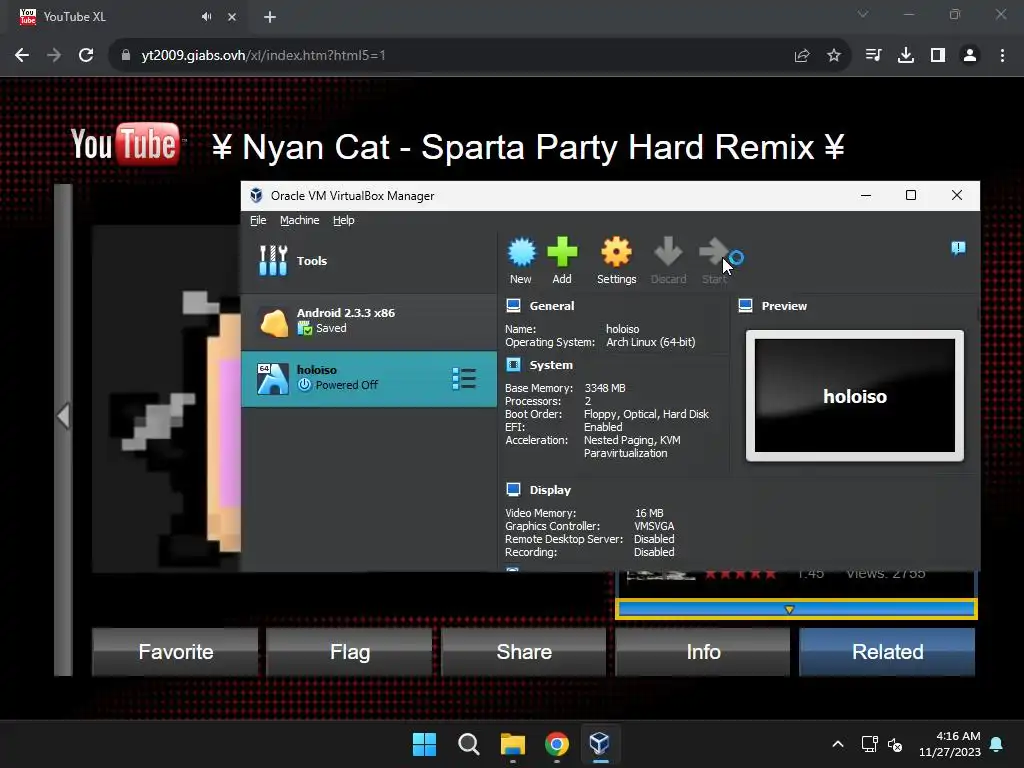Click the 3348 MB base memory value
Viewport: 1024px width, 768px height.
point(605,388)
